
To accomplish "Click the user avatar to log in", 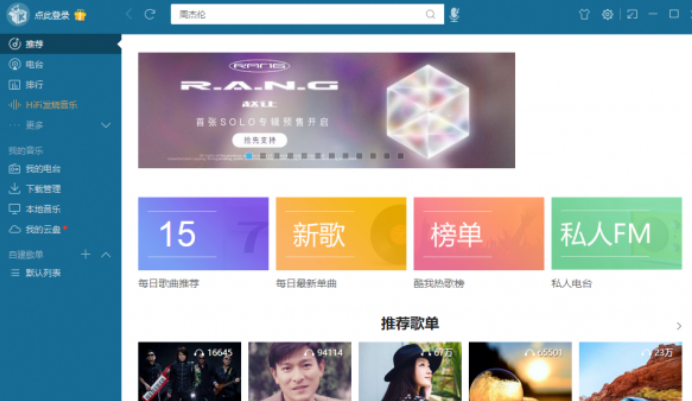I will [17, 15].
